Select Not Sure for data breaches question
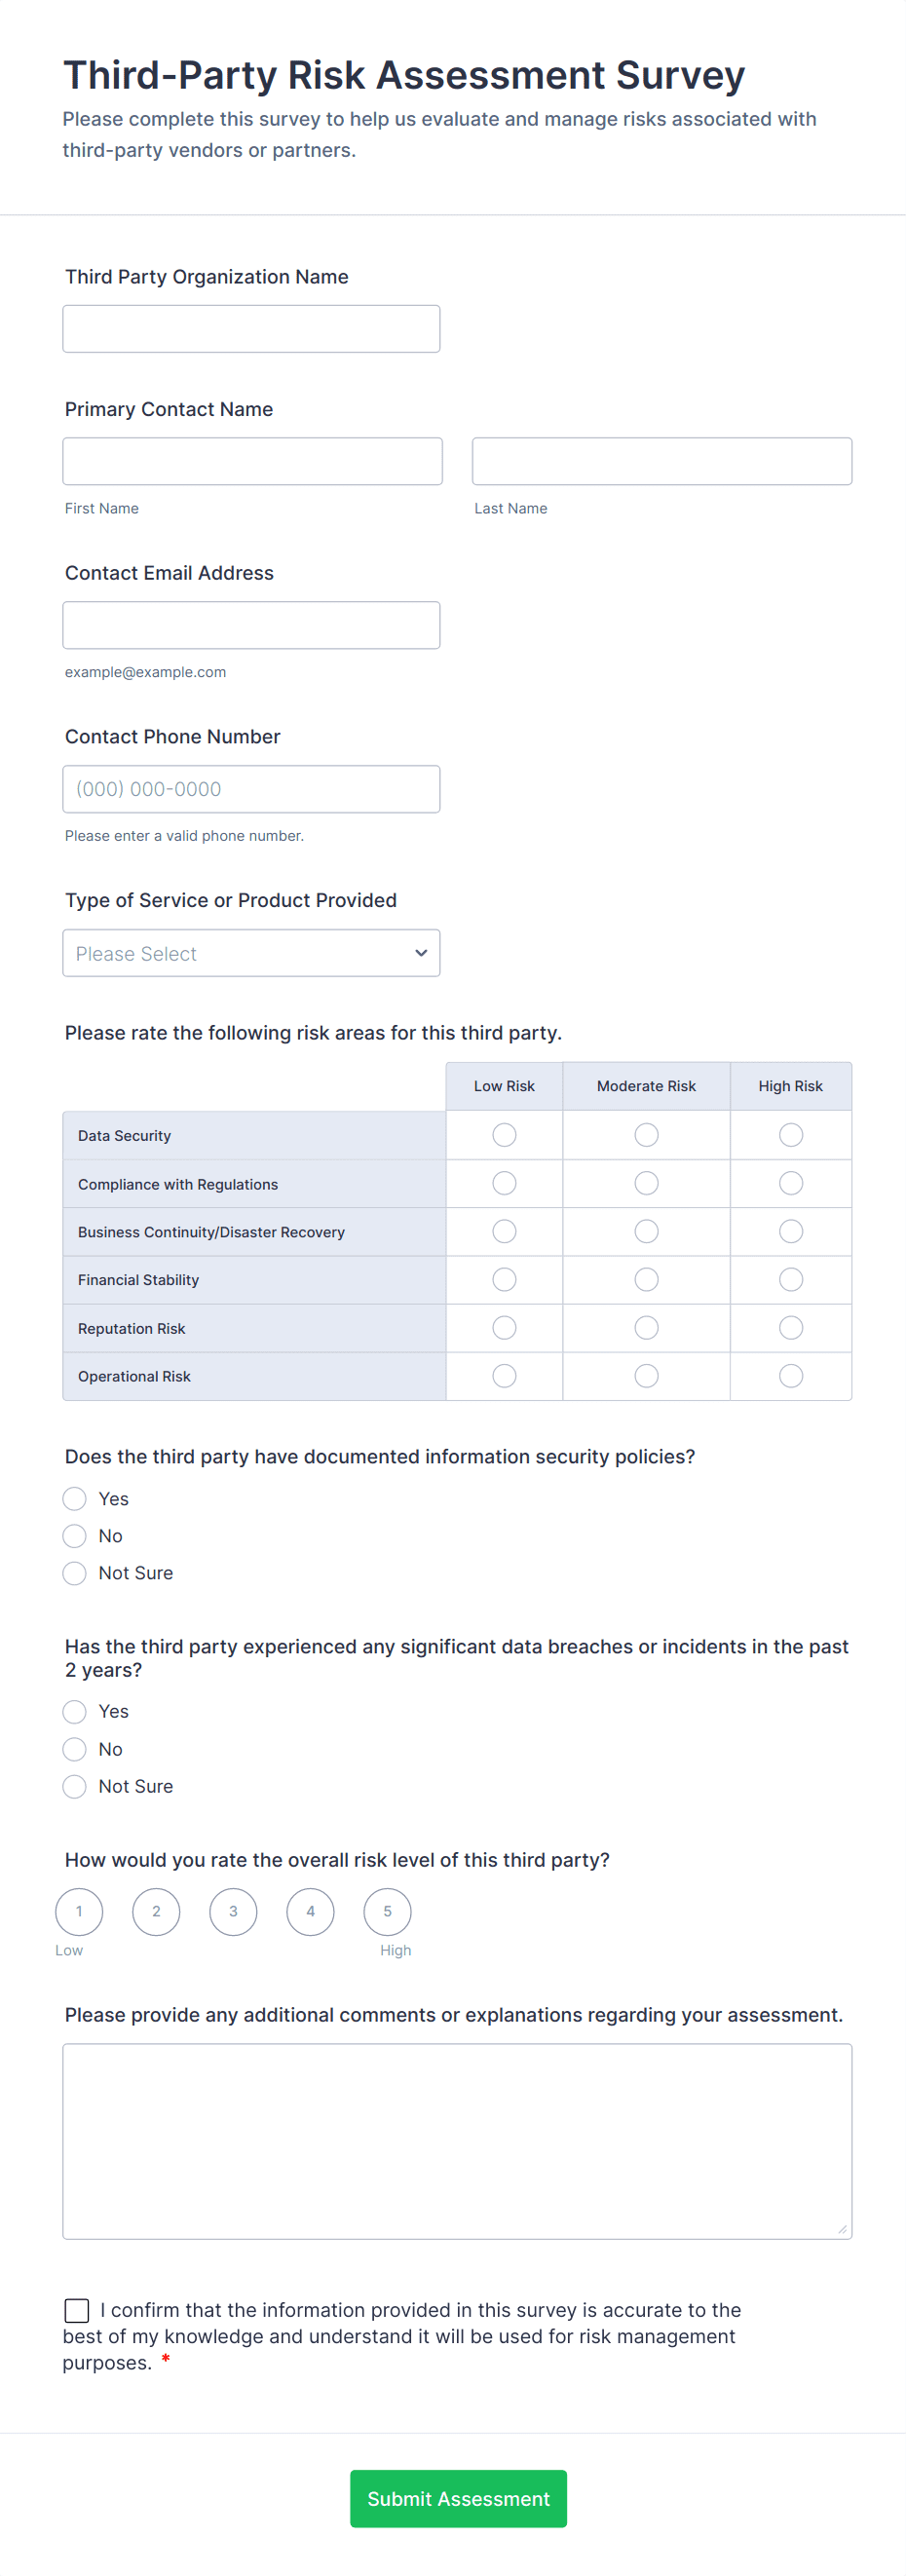Screen dimensions: 906x2576 coord(74,1786)
